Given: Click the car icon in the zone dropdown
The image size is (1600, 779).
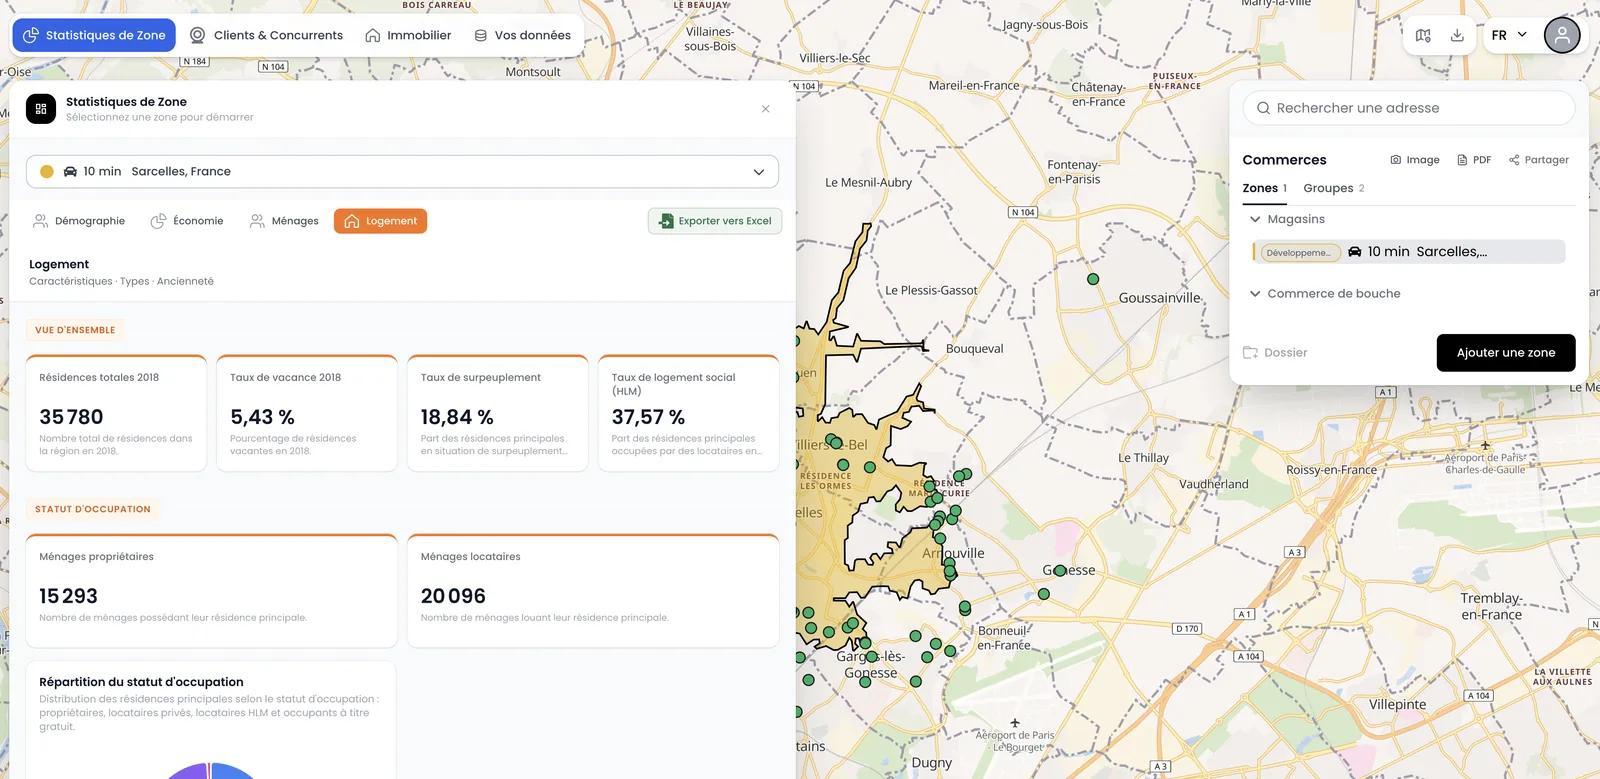Looking at the screenshot, I should pyautogui.click(x=70, y=171).
